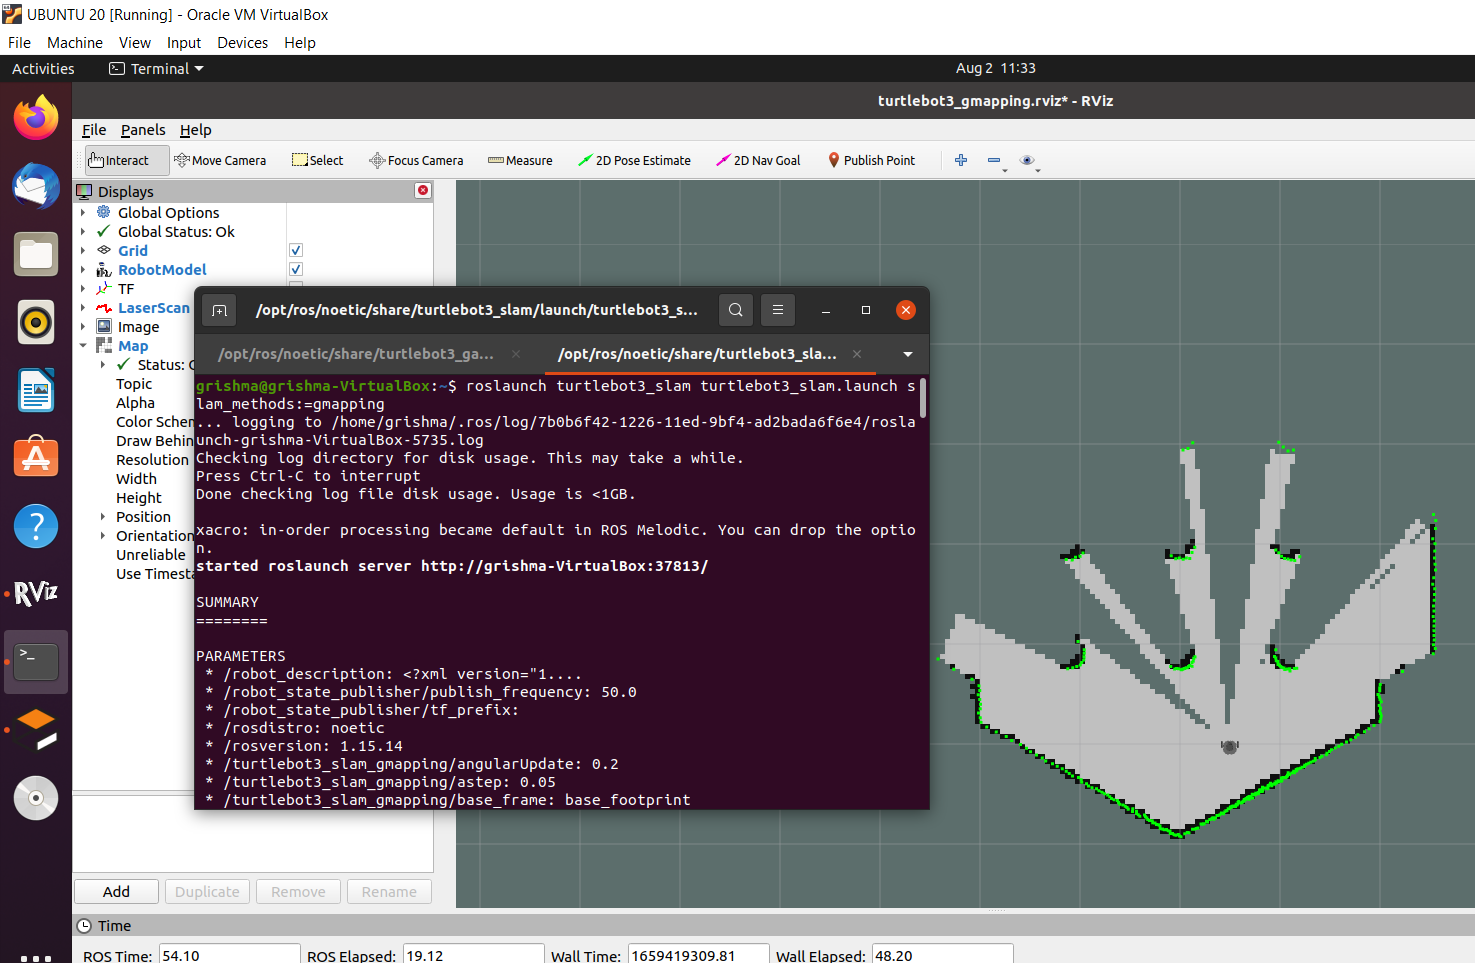Launch LibreOffice Writer from dock
This screenshot has height=963, width=1475.
(36, 390)
